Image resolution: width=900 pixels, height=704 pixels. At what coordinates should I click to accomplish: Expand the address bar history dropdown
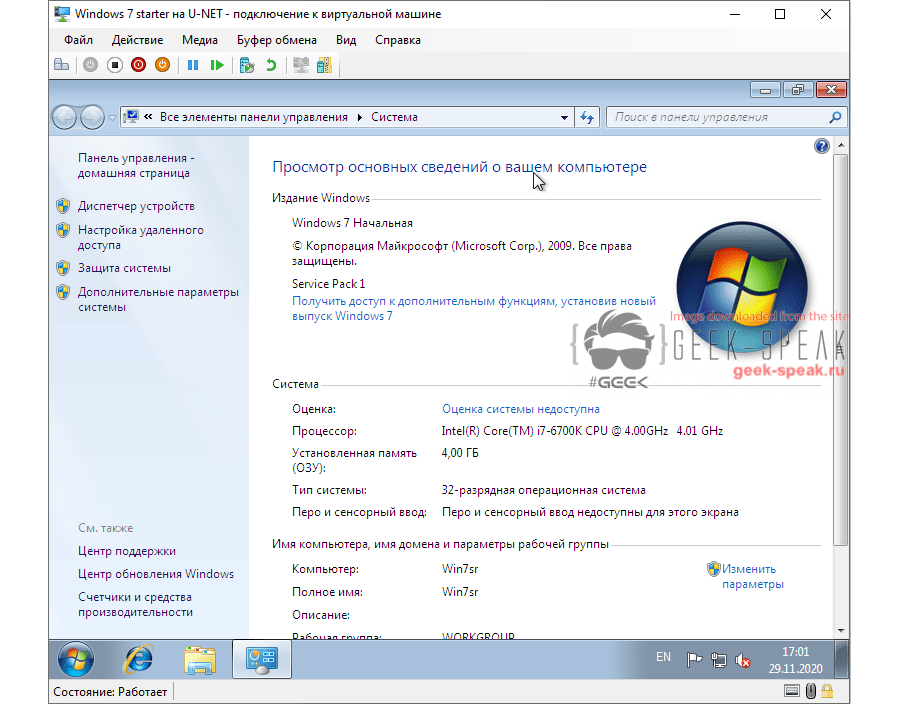point(564,118)
